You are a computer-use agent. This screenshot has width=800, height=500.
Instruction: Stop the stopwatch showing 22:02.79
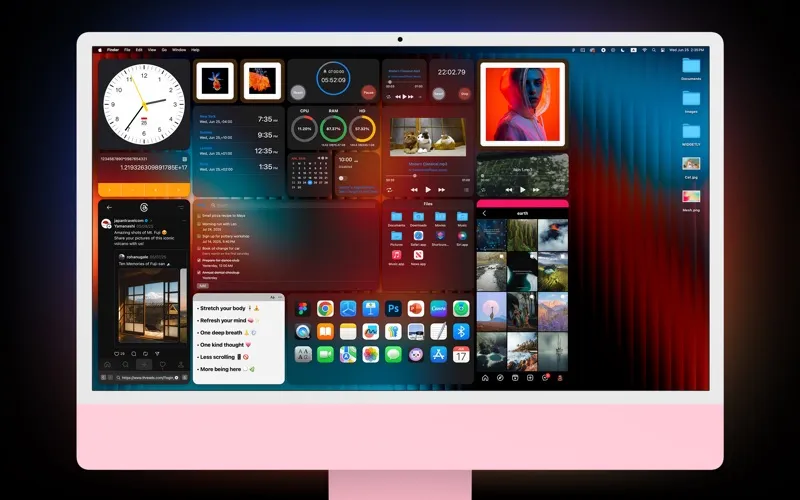[x=464, y=93]
